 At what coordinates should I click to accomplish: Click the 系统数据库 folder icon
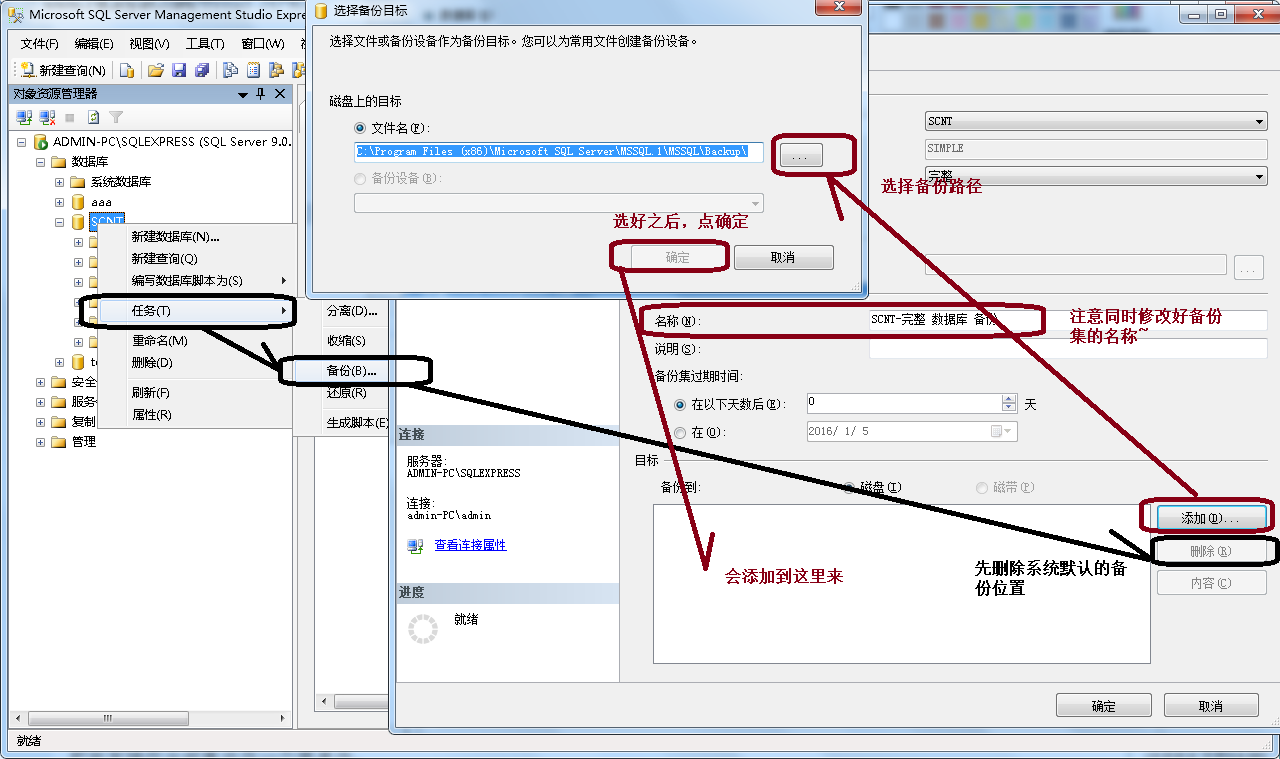click(x=78, y=182)
